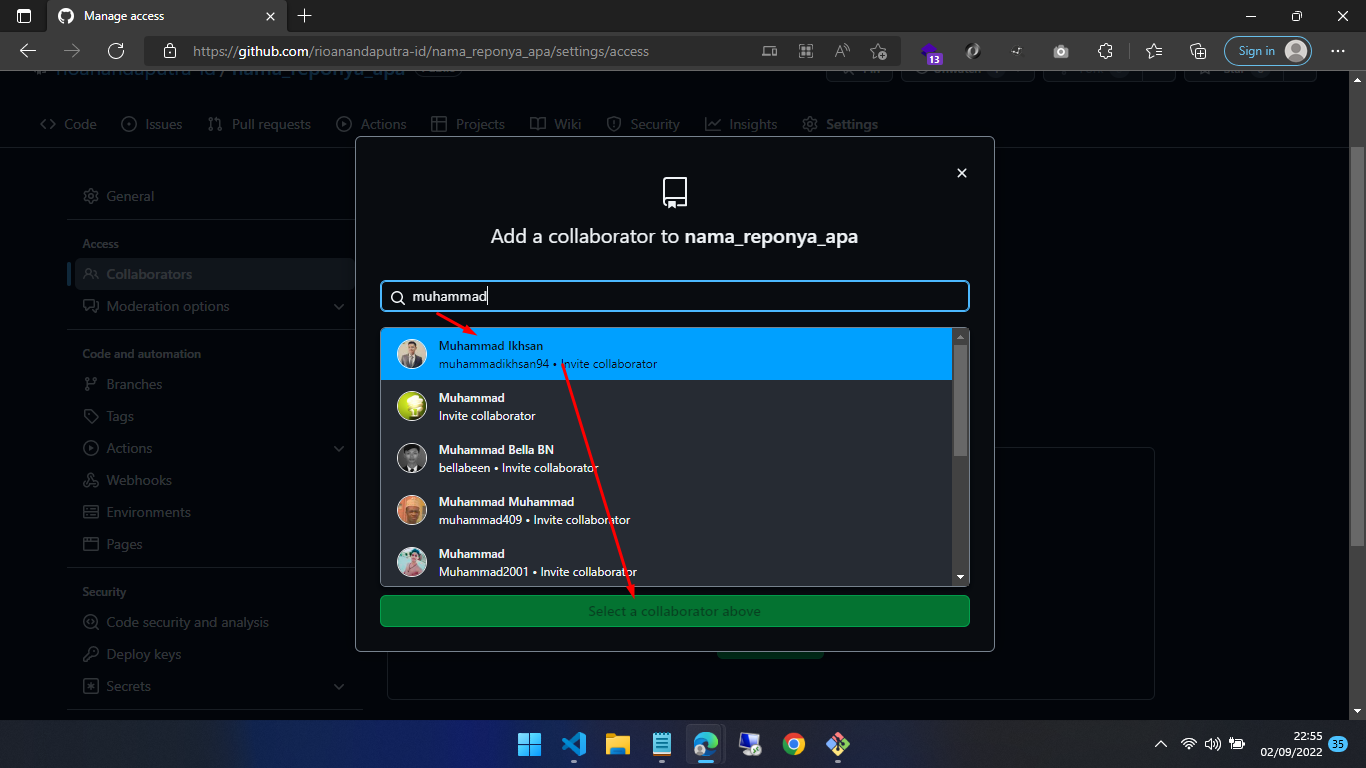Open the Projects tab

tap(468, 124)
